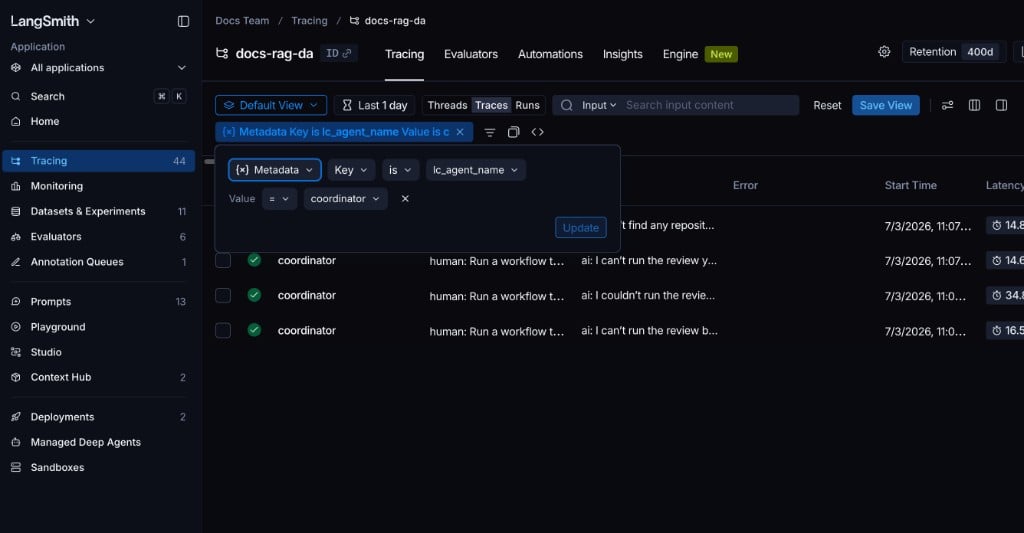Click the Error column header
Image resolution: width=1024 pixels, height=533 pixels.
(745, 186)
